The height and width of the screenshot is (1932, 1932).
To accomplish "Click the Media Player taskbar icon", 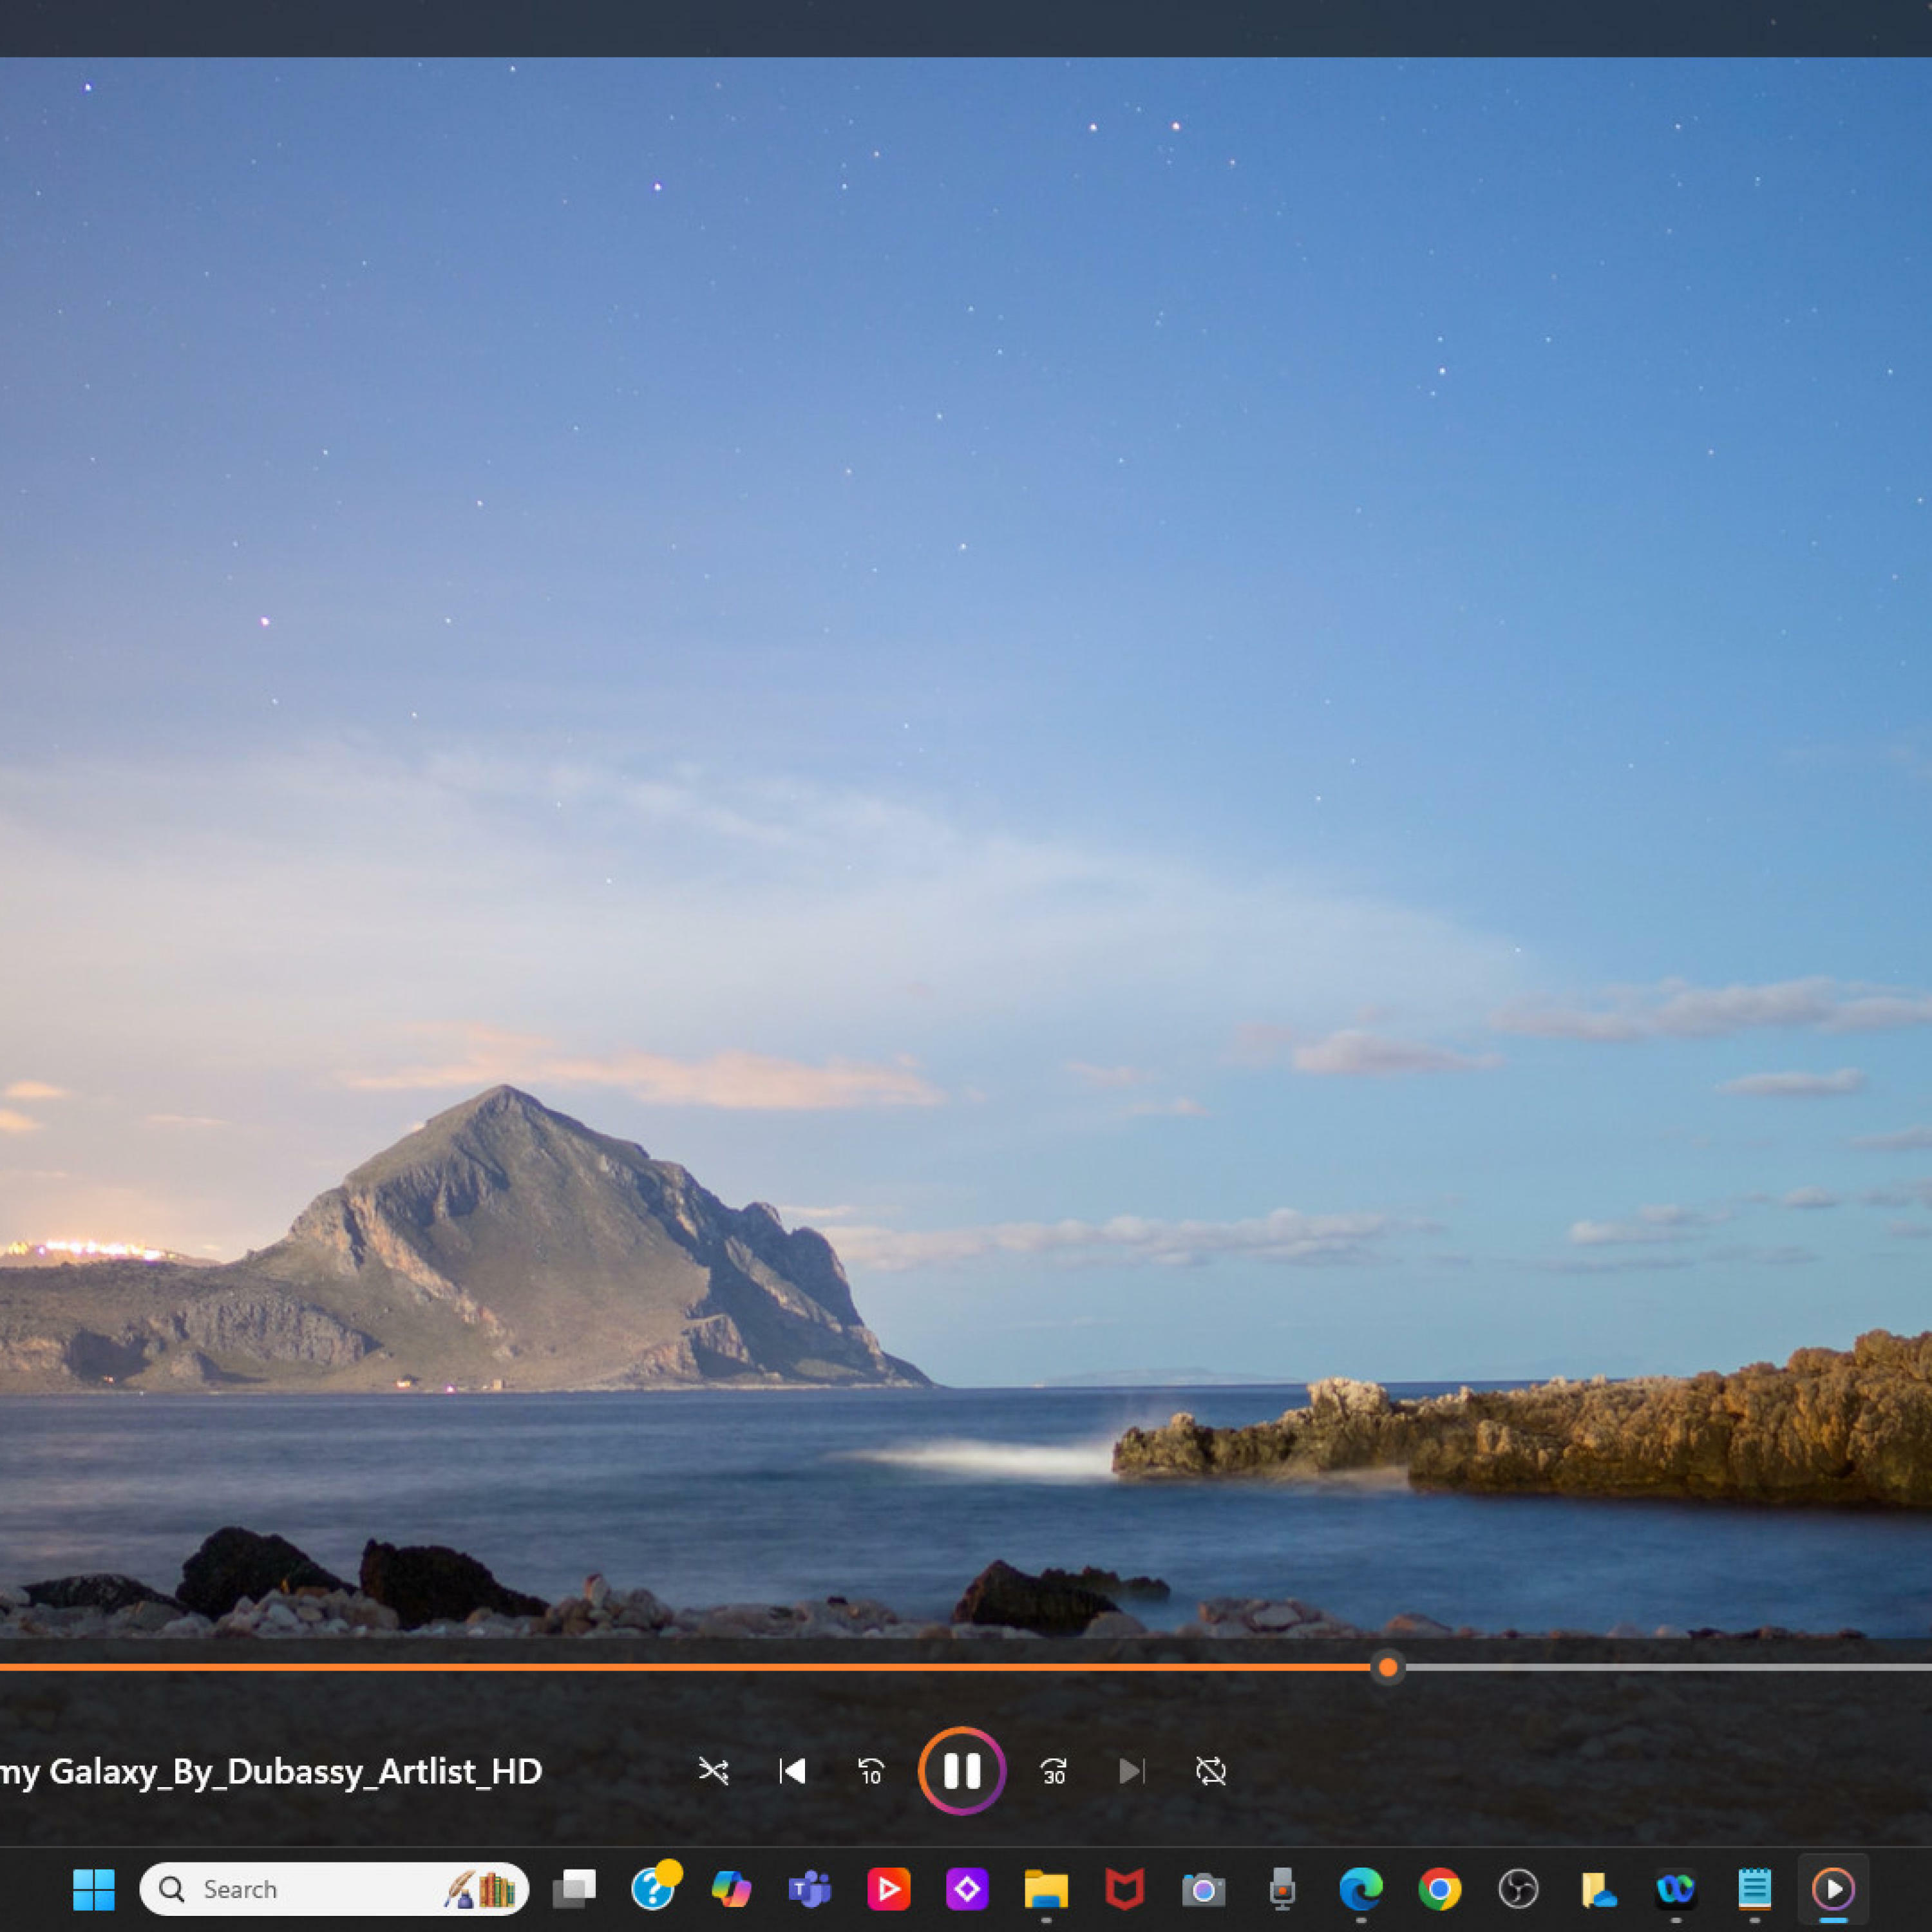I will click(1833, 1889).
